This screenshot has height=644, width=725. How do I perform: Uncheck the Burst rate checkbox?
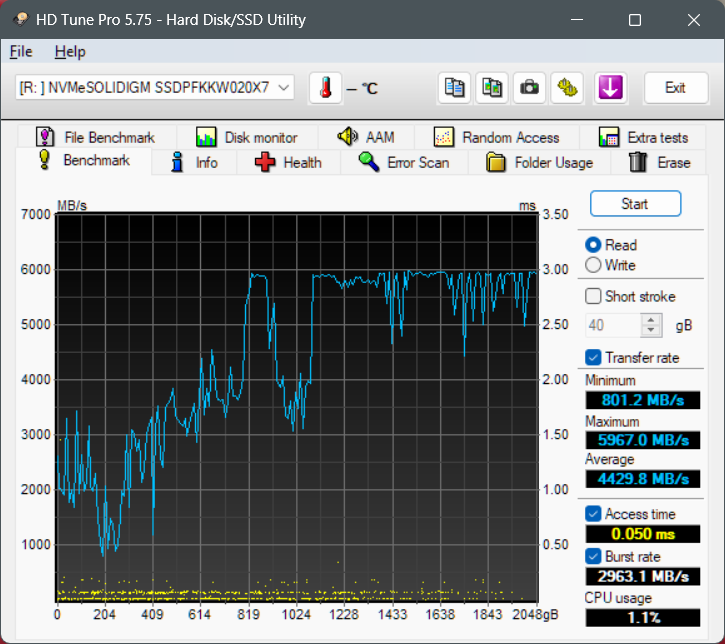click(x=593, y=556)
